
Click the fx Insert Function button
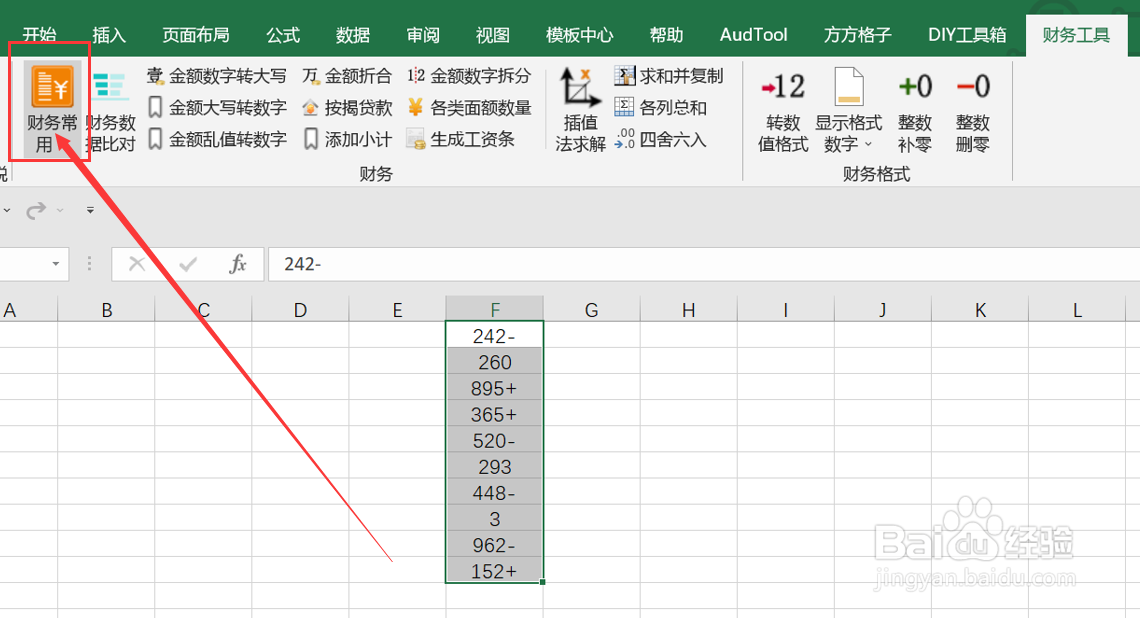pos(237,264)
